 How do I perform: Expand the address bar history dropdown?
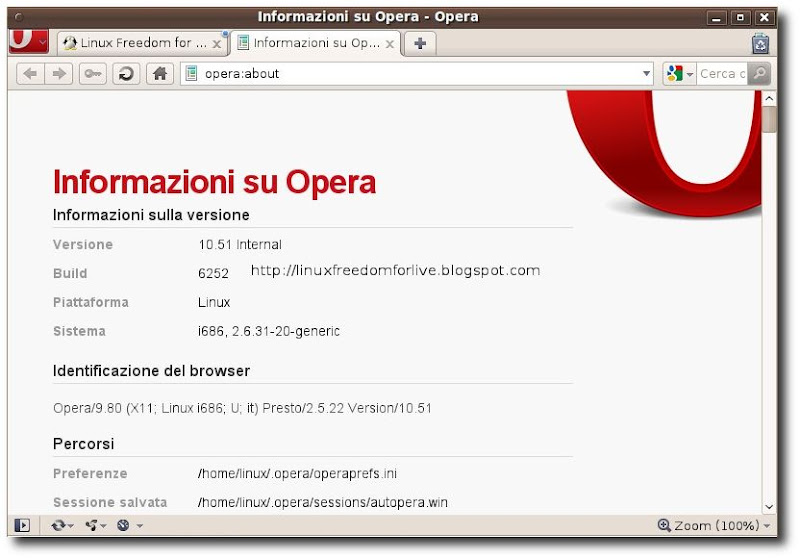coord(646,74)
